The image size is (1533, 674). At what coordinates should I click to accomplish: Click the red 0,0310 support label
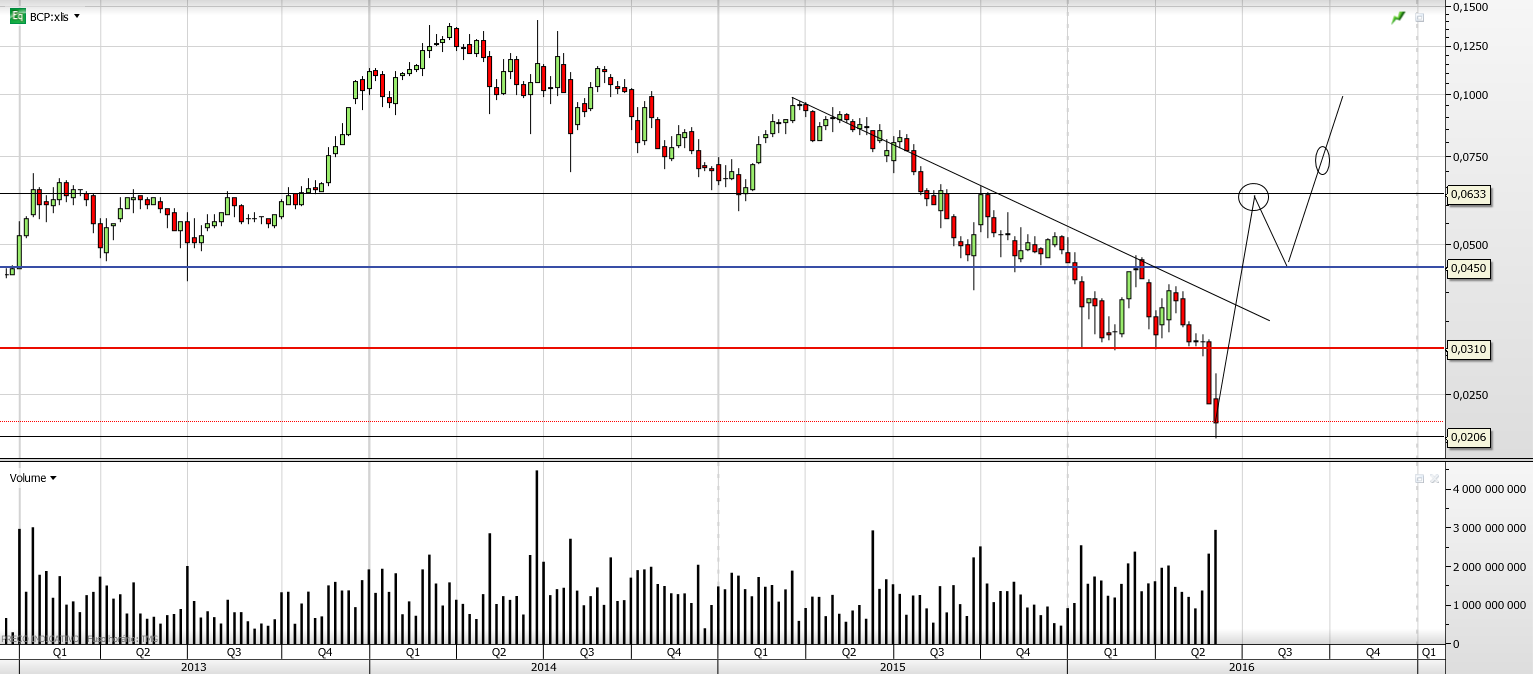pyautogui.click(x=1469, y=349)
